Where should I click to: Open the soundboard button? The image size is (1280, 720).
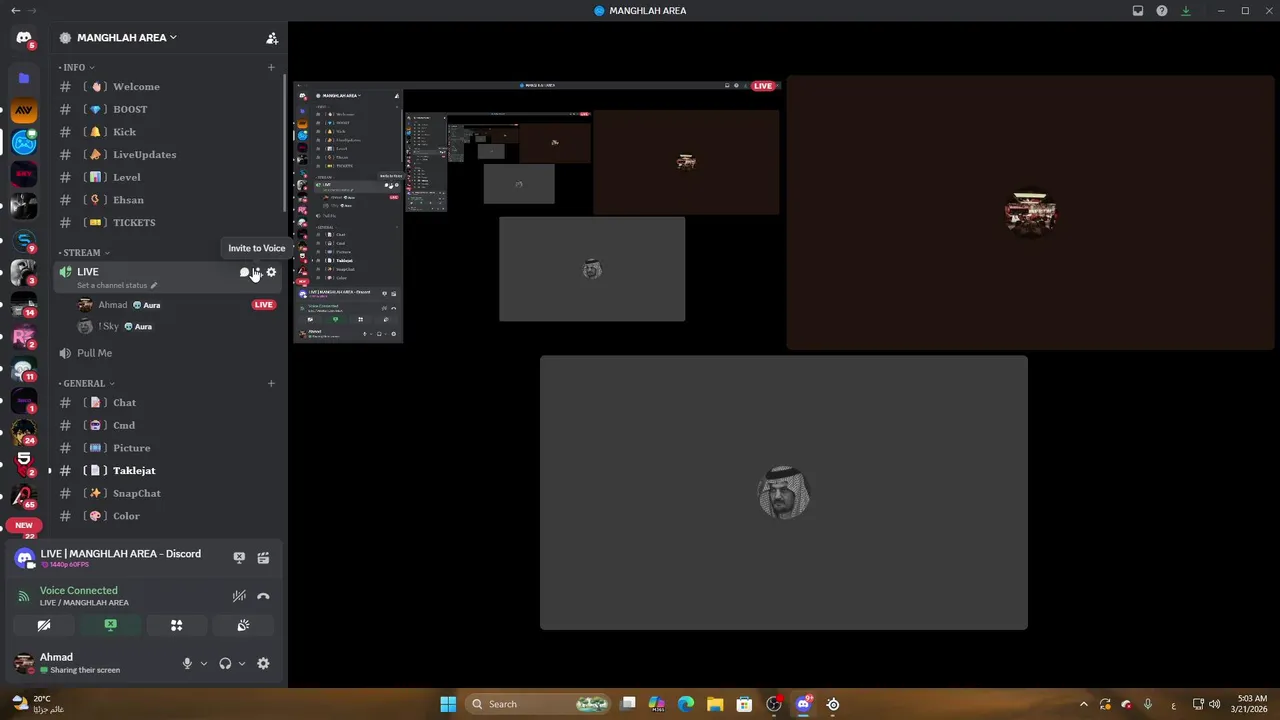tap(243, 625)
